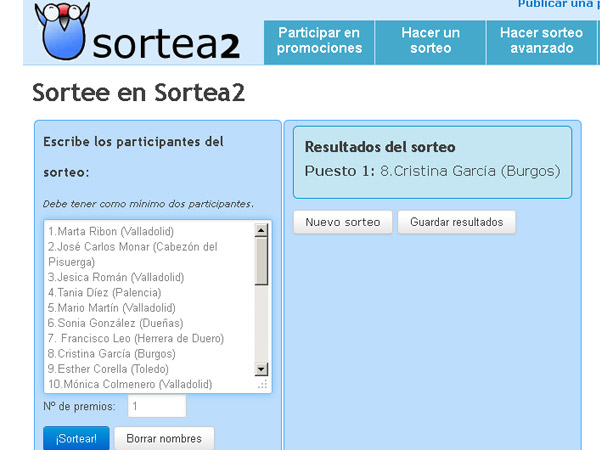The height and width of the screenshot is (450, 600).
Task: Click the Mónica Colmenero entry in list
Action: coord(129,384)
